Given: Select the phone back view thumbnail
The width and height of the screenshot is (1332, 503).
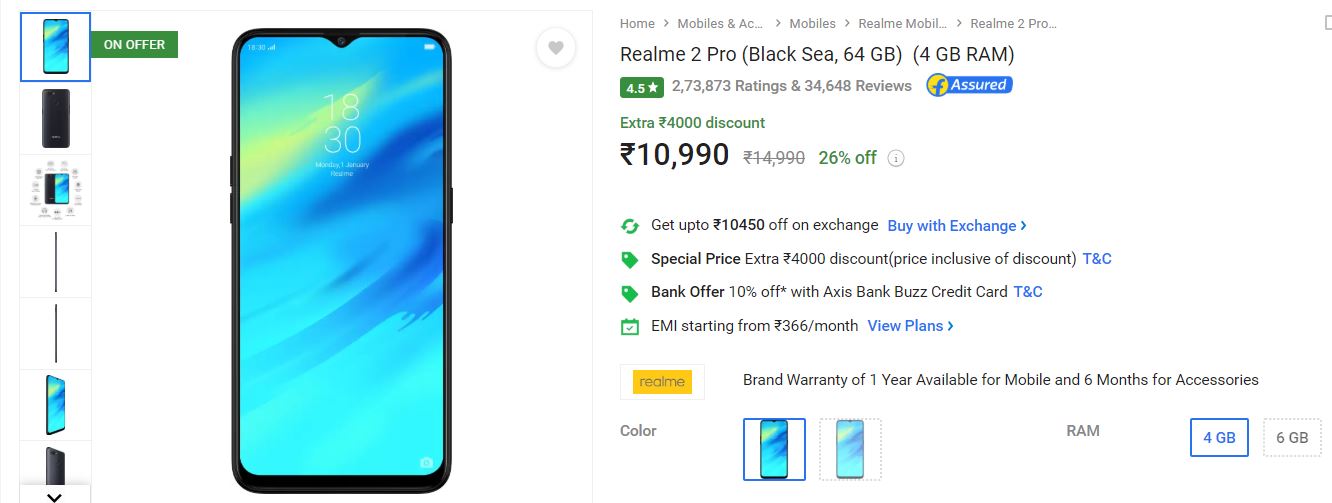Looking at the screenshot, I should (x=56, y=119).
